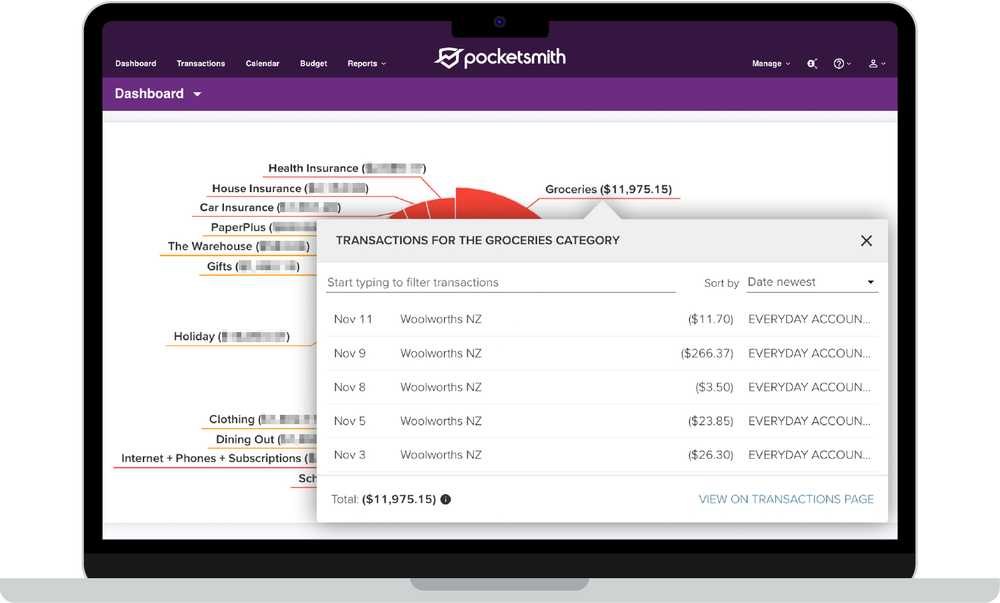Click the Gifts chart label
1000x603 pixels.
coord(253,266)
